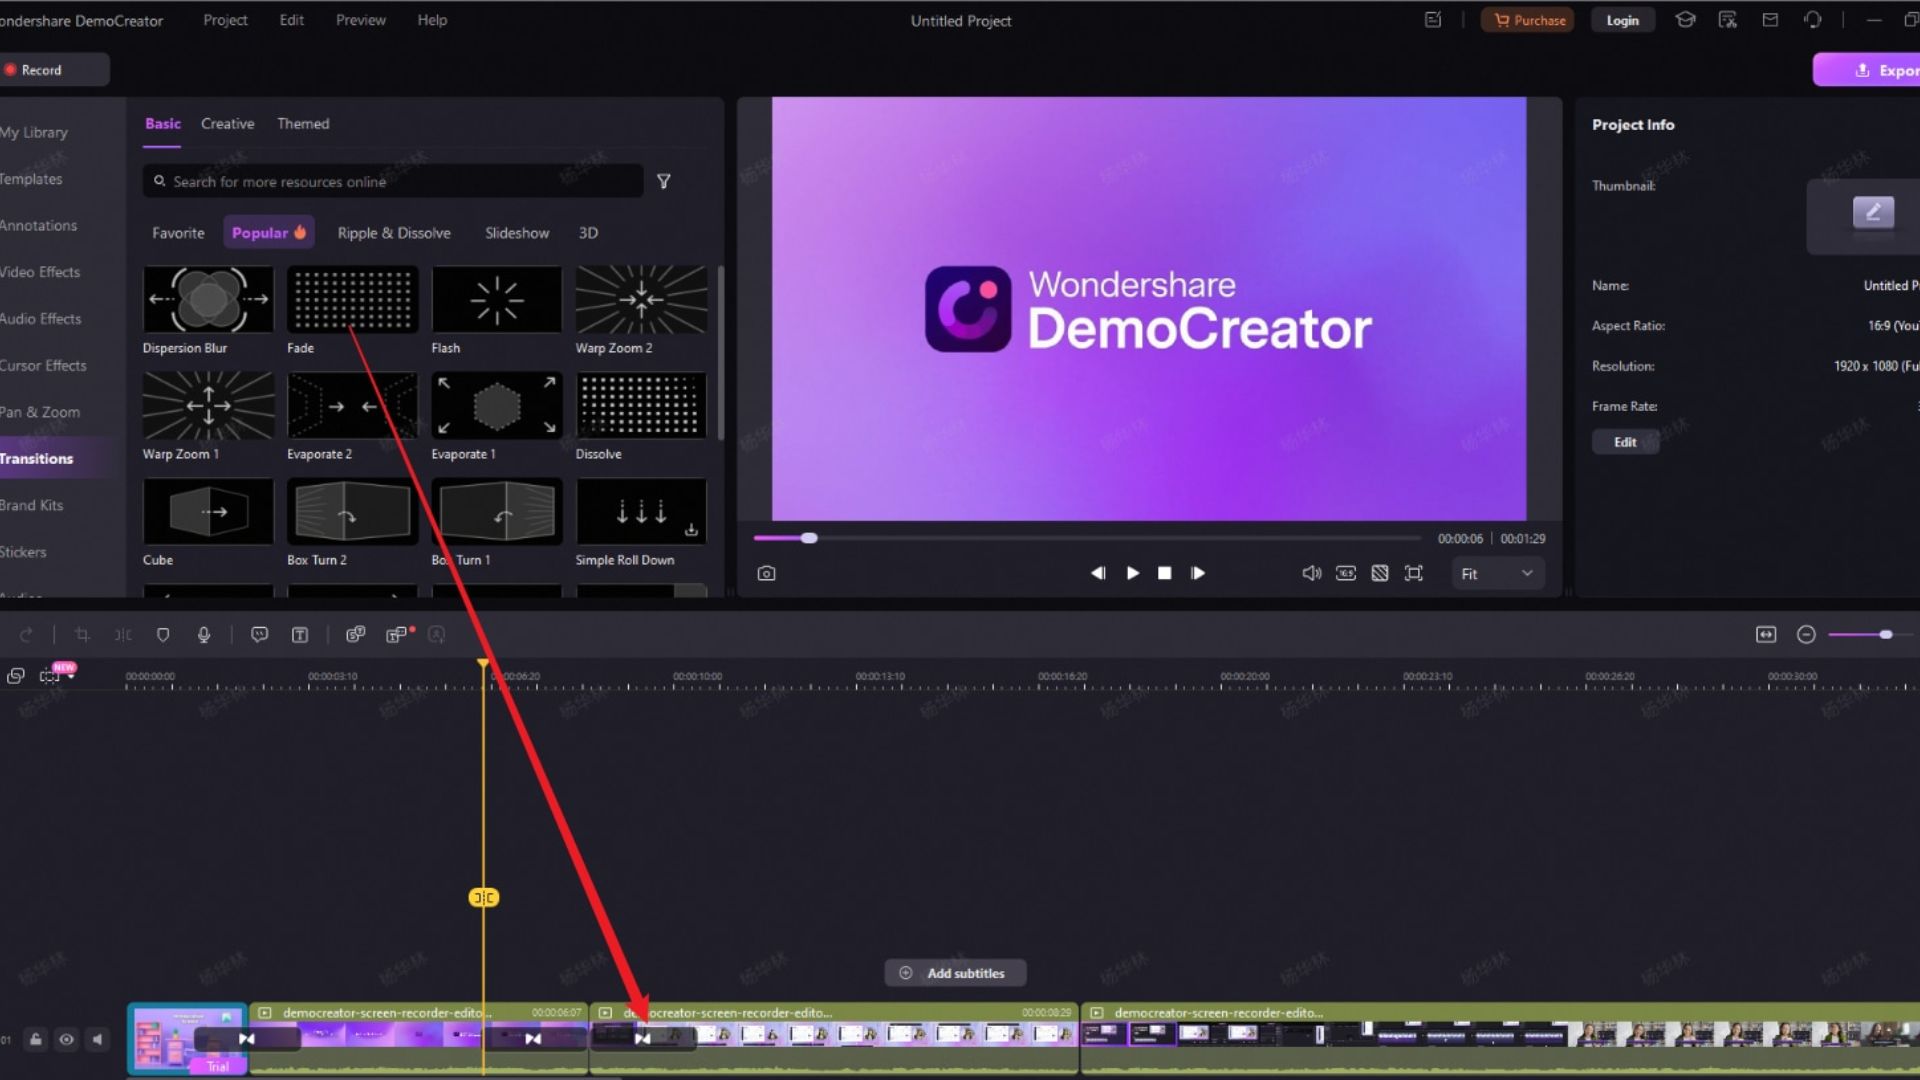1920x1080 pixels.
Task: Click the marker shield icon
Action: point(163,635)
